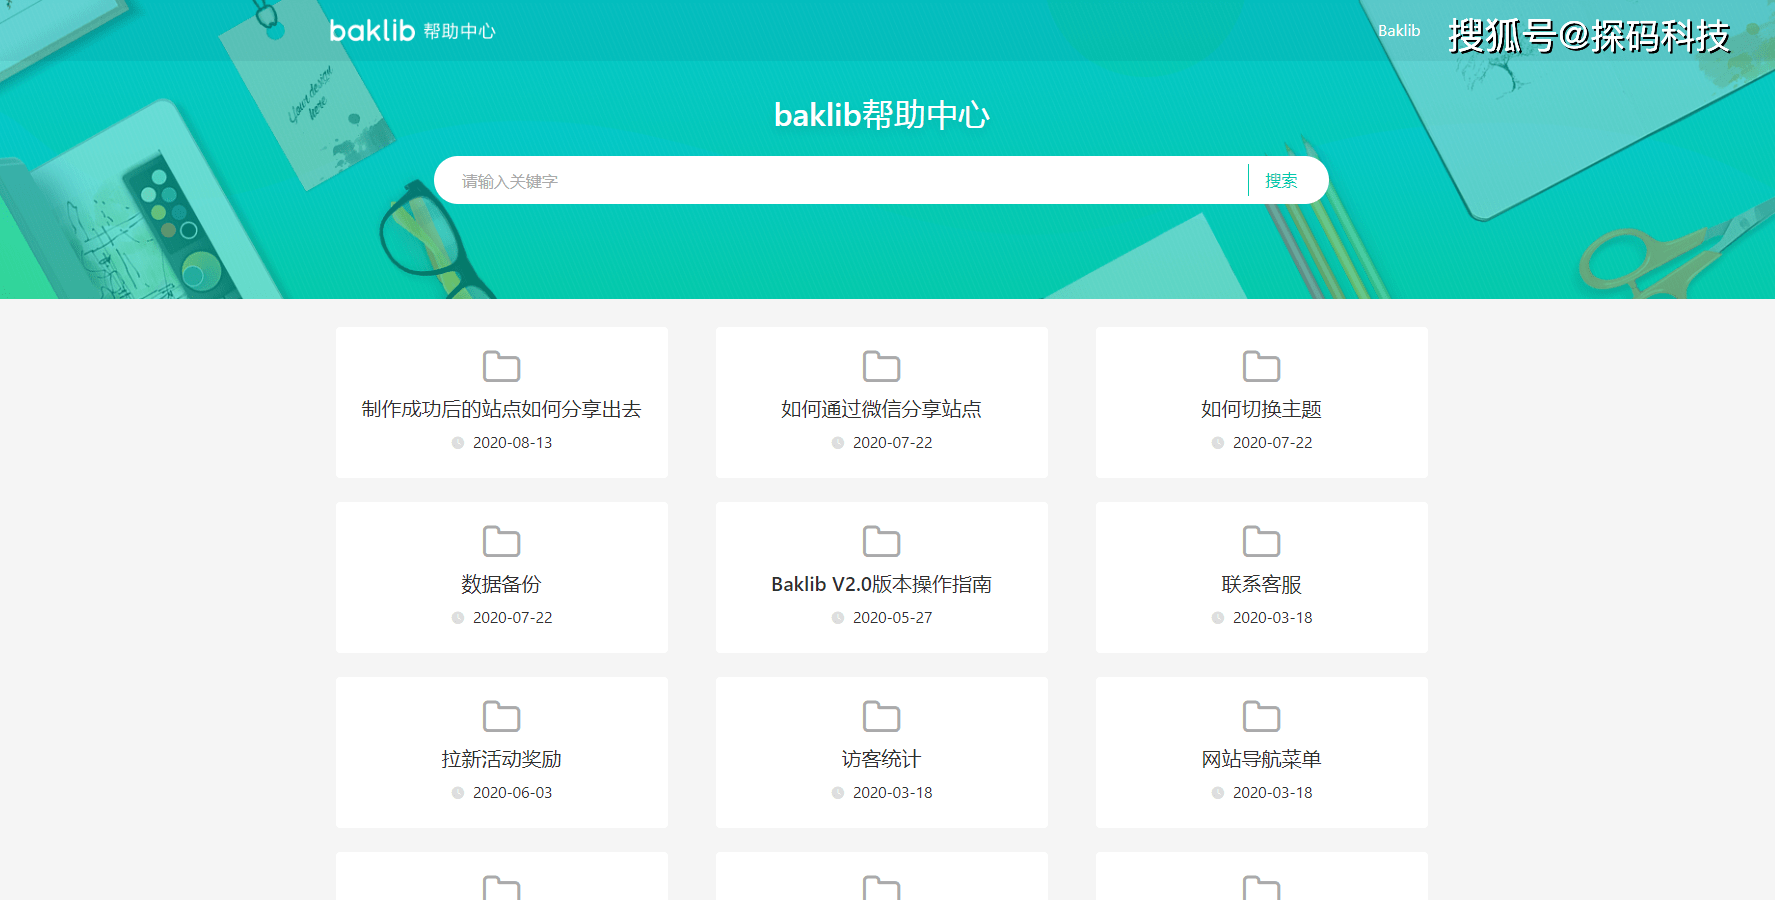Viewport: 1775px width, 900px height.
Task: Open the 访客统计 help topic
Action: coord(881,758)
